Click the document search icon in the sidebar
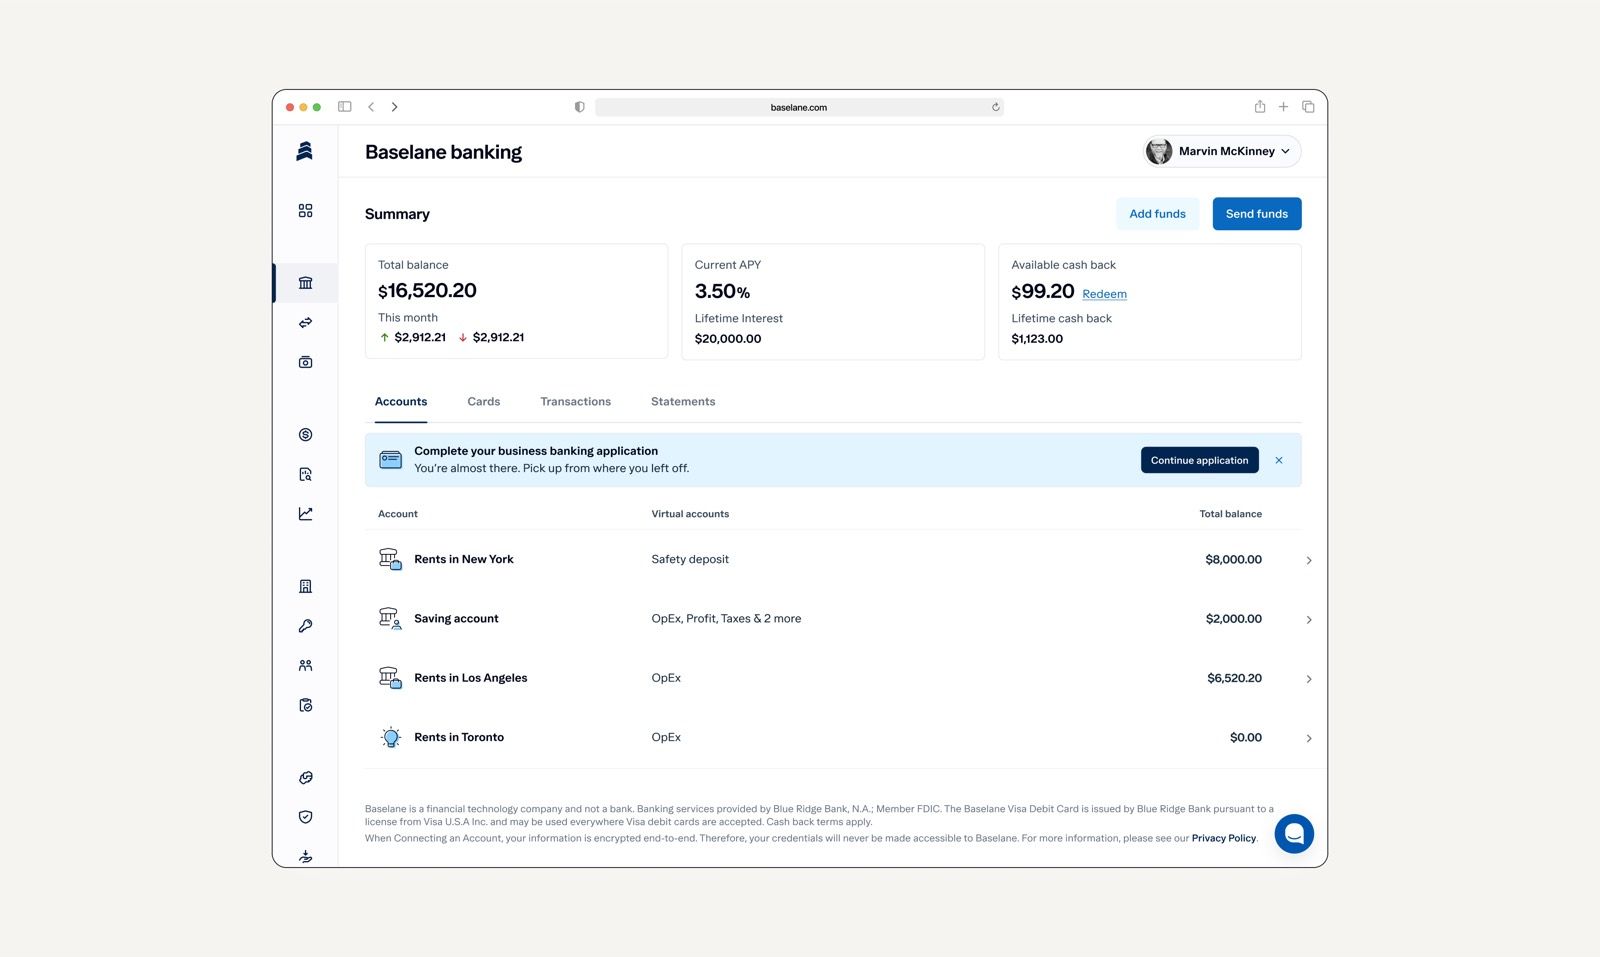Viewport: 1600px width, 957px height. pos(305,474)
